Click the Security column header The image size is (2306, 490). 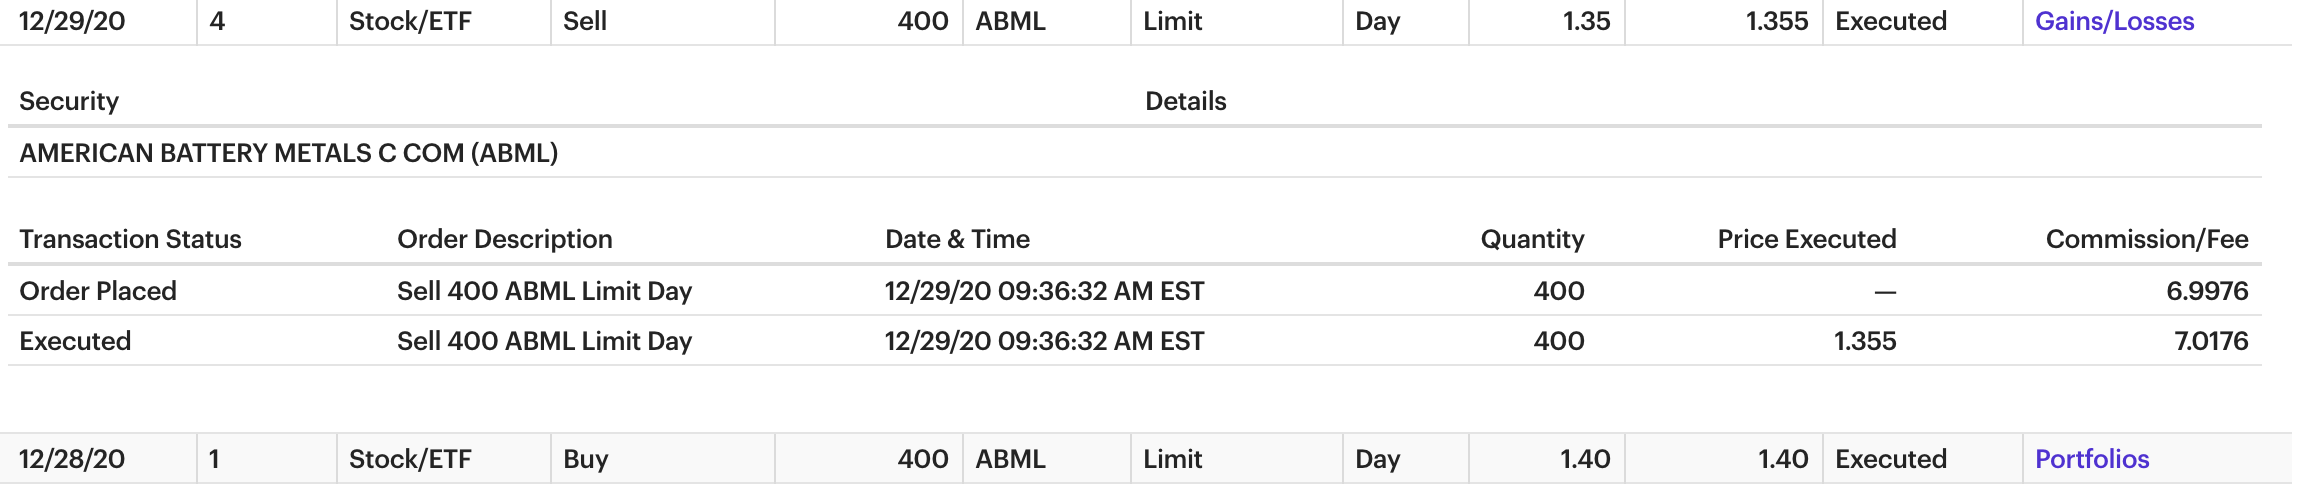point(69,101)
